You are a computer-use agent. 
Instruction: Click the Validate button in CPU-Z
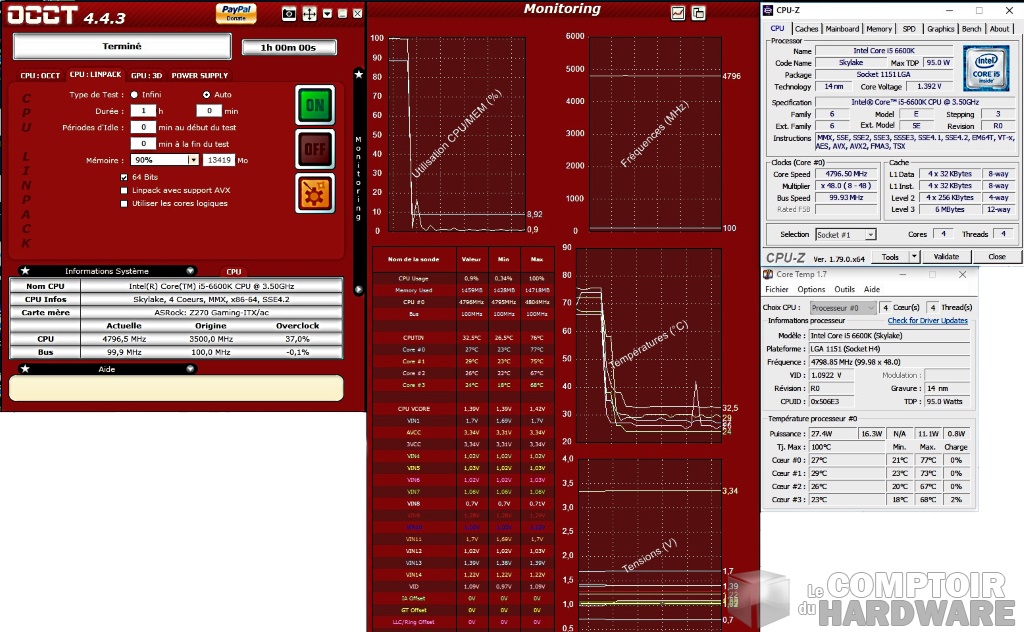(946, 257)
